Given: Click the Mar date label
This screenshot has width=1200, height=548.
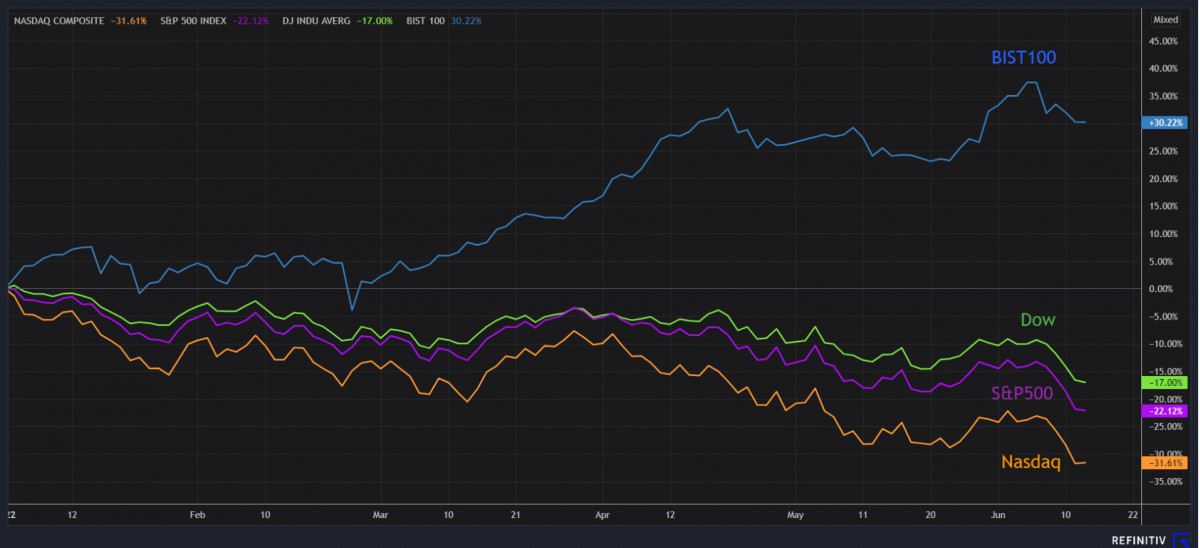Looking at the screenshot, I should (380, 514).
